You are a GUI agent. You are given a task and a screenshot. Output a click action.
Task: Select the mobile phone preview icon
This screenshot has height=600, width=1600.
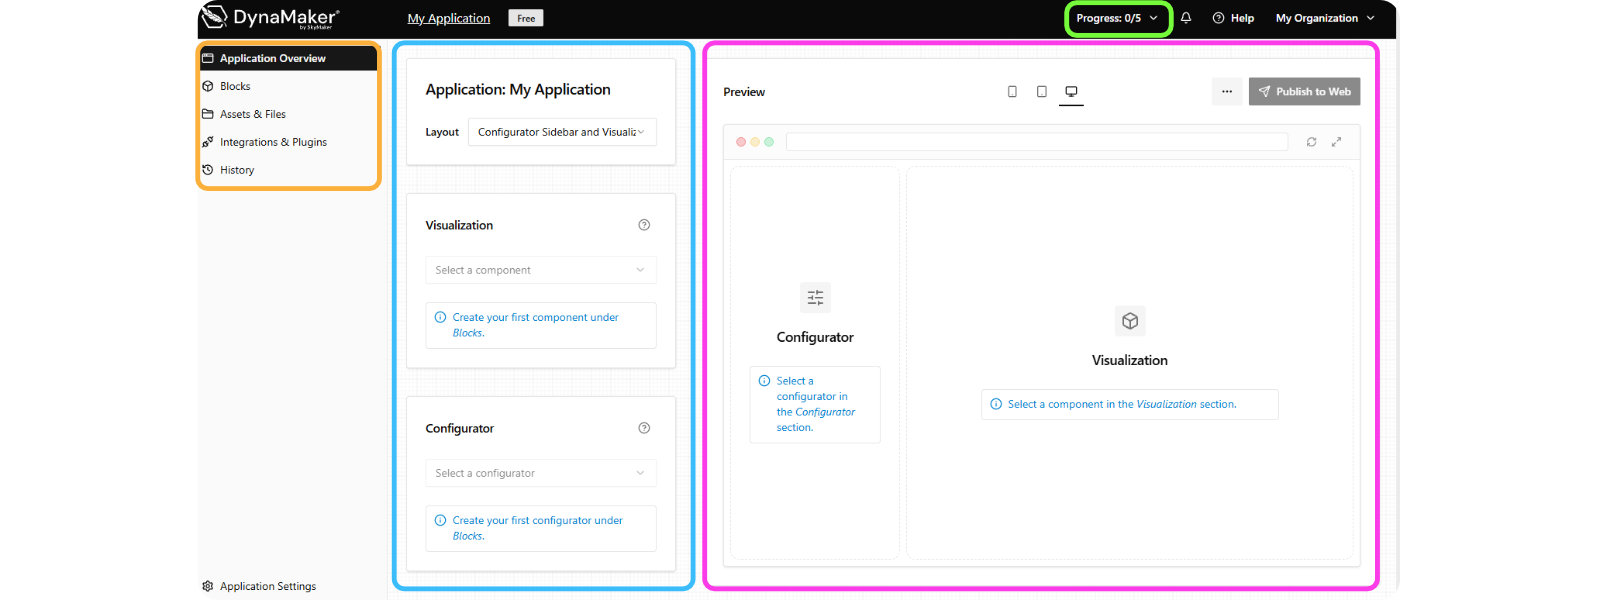[x=1012, y=91]
